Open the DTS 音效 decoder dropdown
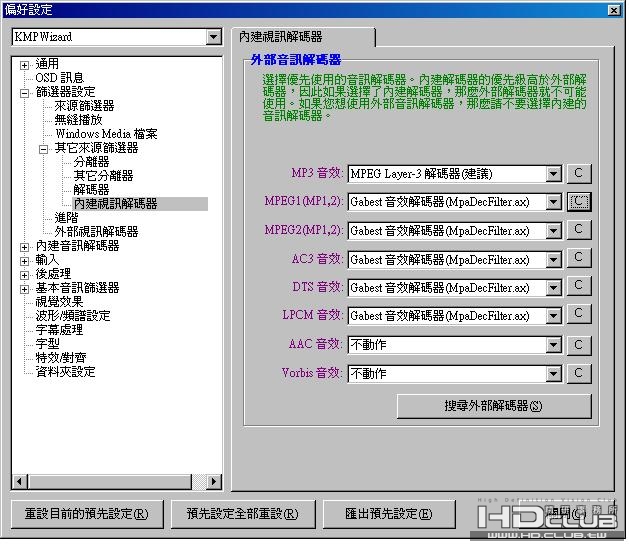The image size is (629, 546). 554,288
